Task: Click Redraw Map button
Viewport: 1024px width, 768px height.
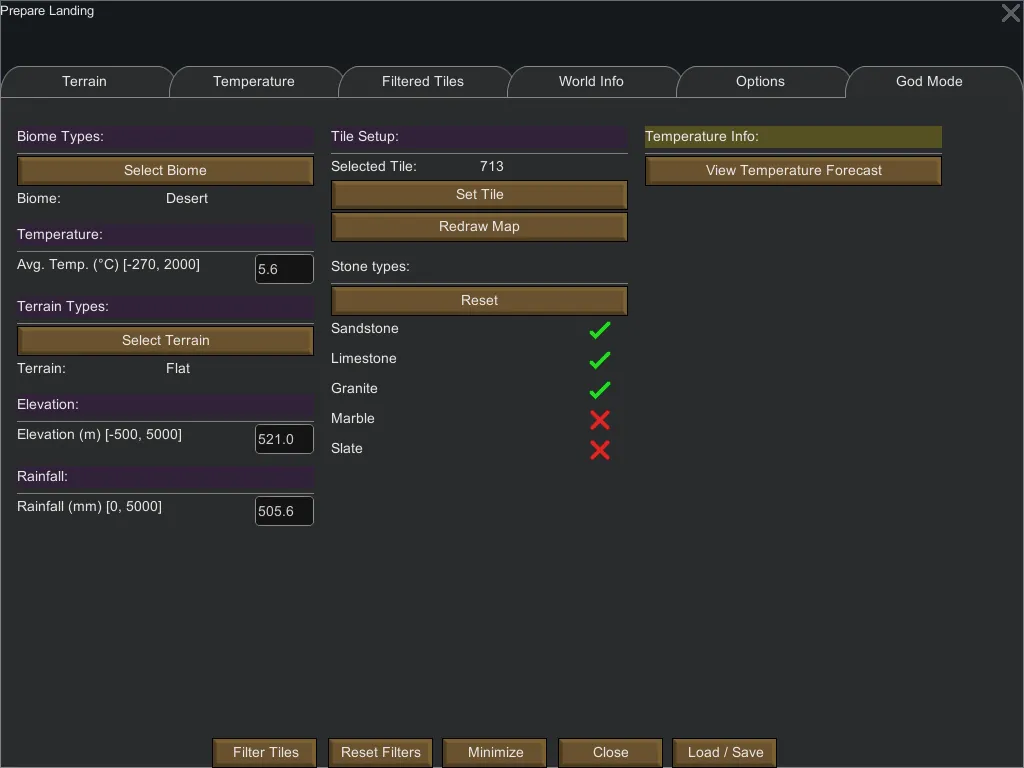Action: [479, 227]
